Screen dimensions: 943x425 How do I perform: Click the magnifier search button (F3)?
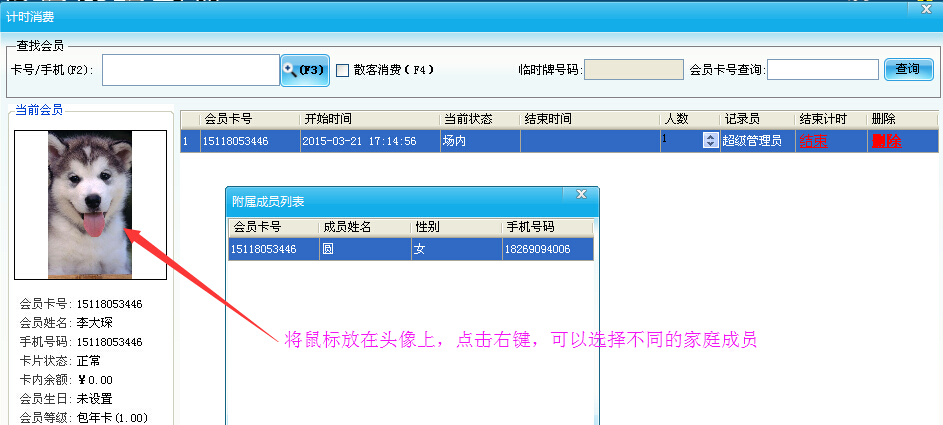[x=305, y=70]
